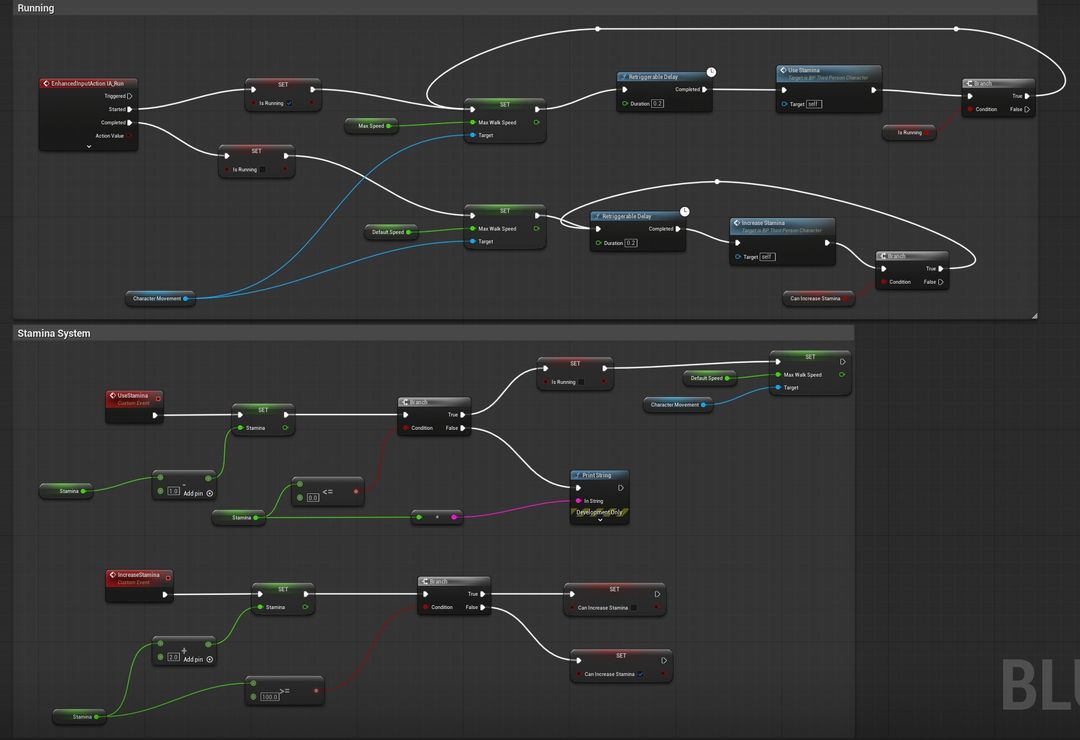Click Character Movement output pin in Running

pyautogui.click(x=185, y=298)
